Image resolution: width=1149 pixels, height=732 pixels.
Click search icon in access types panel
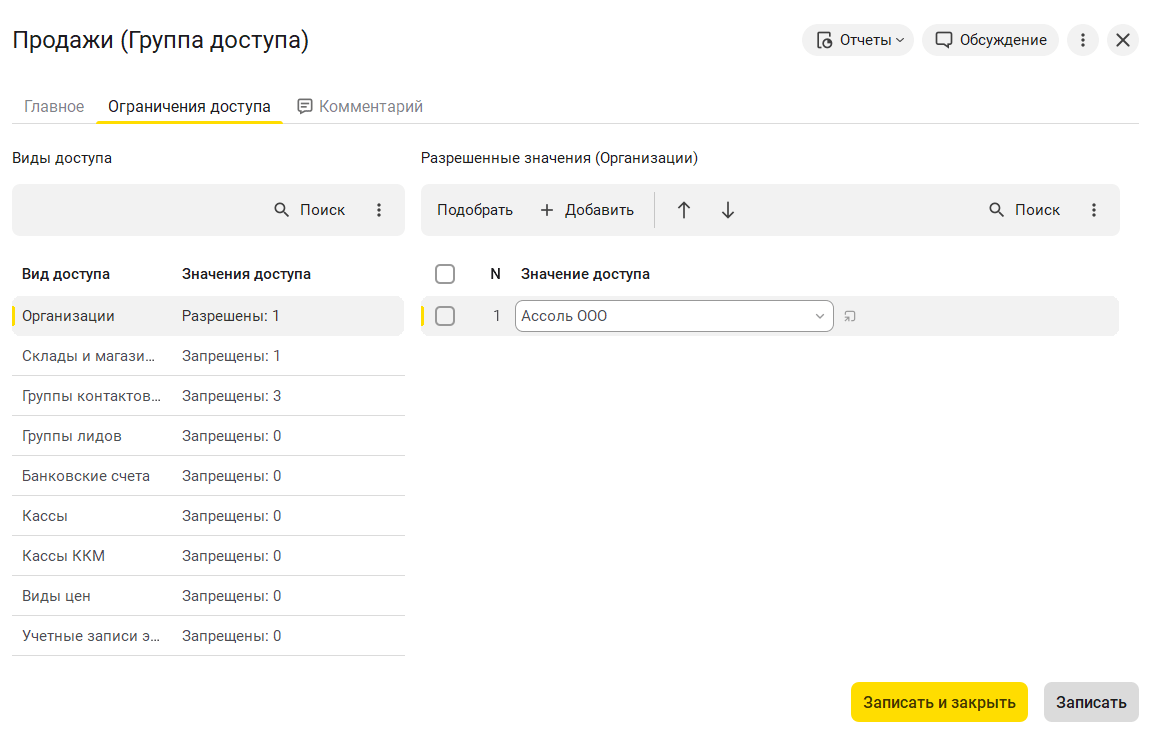(x=282, y=210)
